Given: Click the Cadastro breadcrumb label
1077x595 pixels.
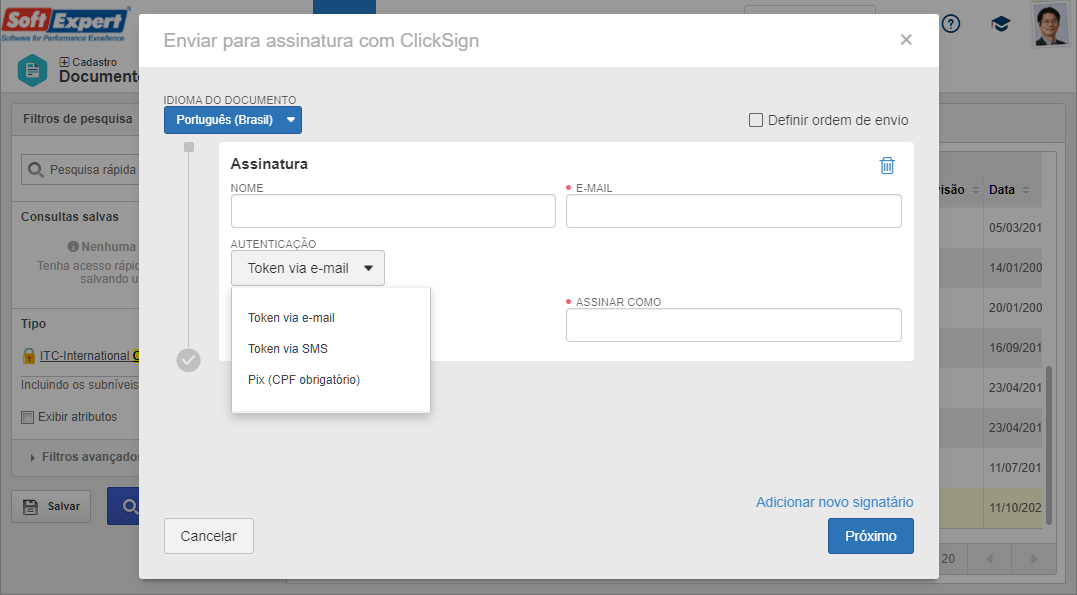Looking at the screenshot, I should [95, 62].
